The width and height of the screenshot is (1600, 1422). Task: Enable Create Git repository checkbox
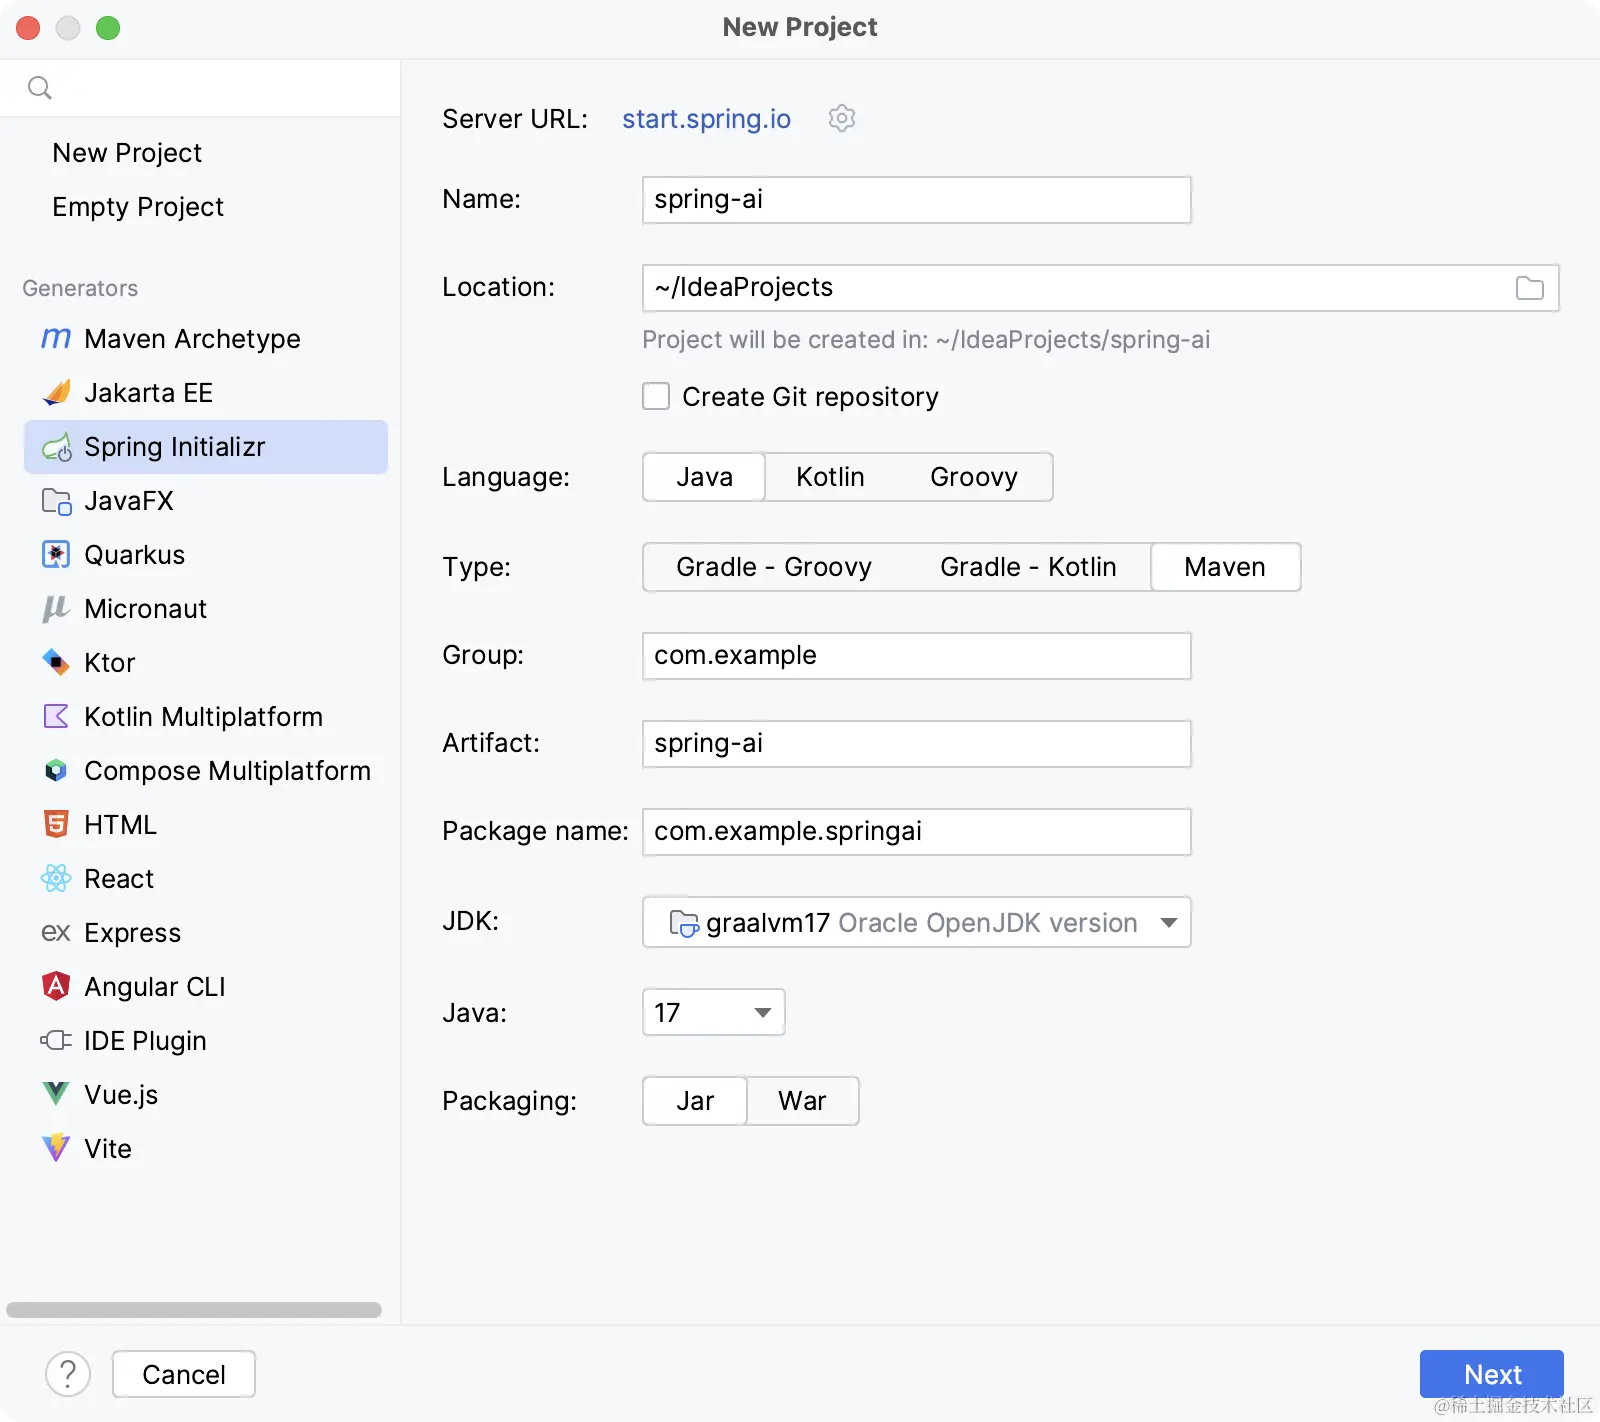656,397
